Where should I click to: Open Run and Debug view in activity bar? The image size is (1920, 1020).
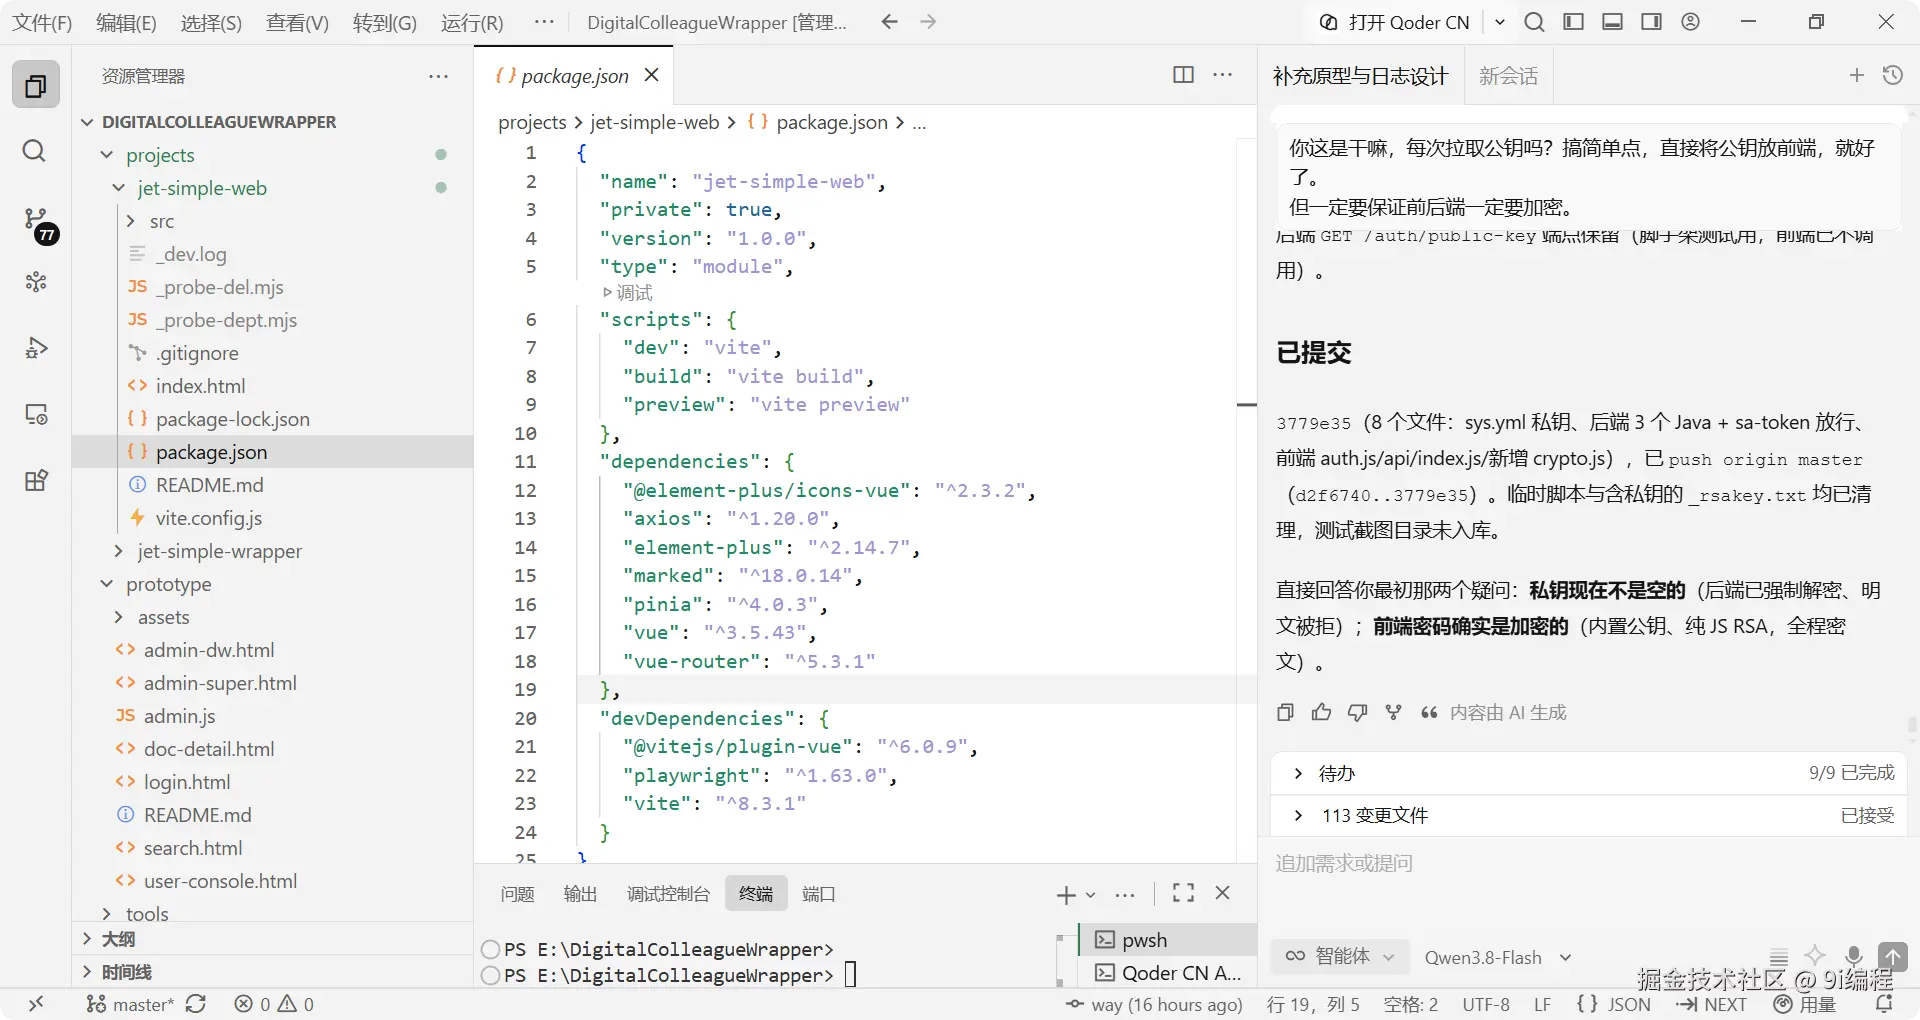pyautogui.click(x=36, y=348)
